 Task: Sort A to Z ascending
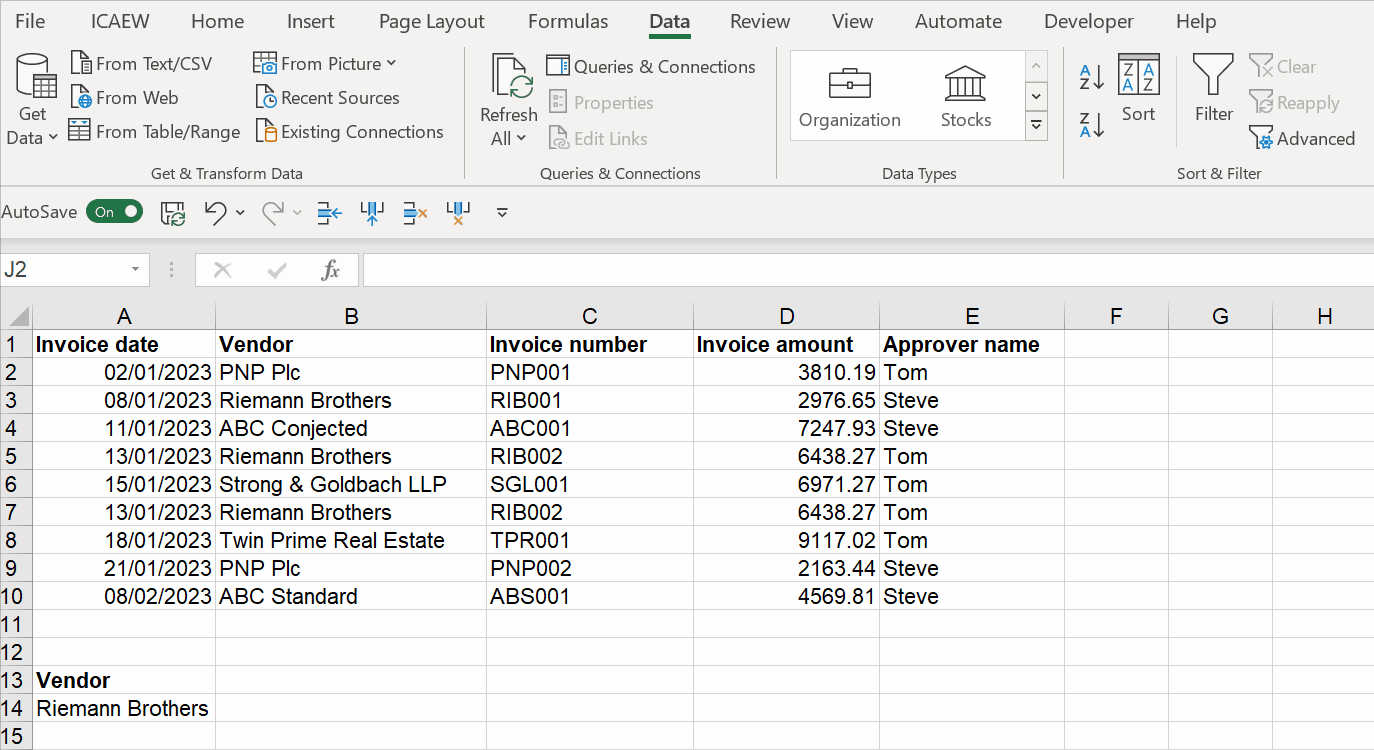click(1091, 76)
